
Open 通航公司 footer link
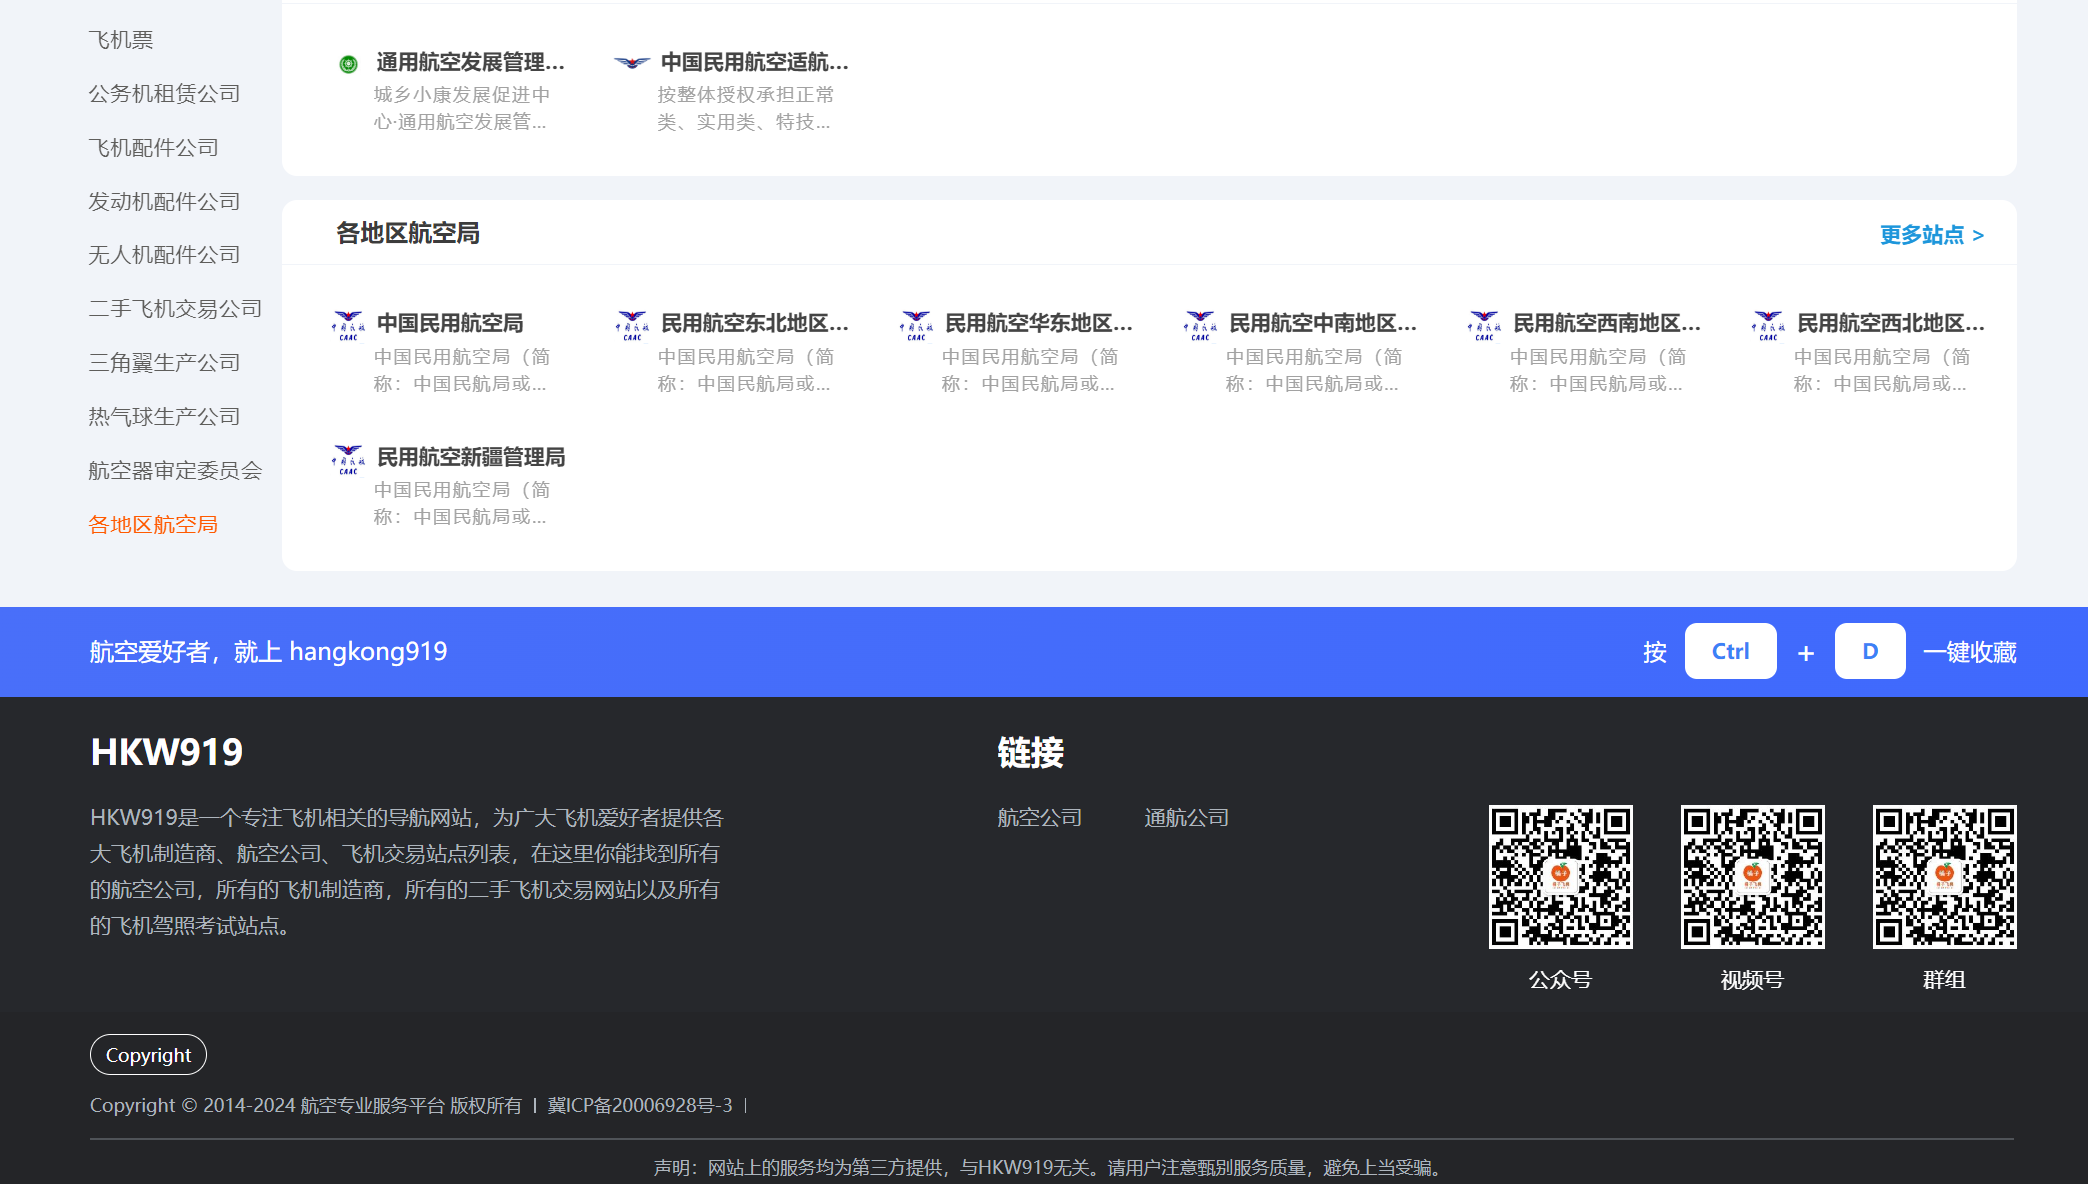point(1187,818)
